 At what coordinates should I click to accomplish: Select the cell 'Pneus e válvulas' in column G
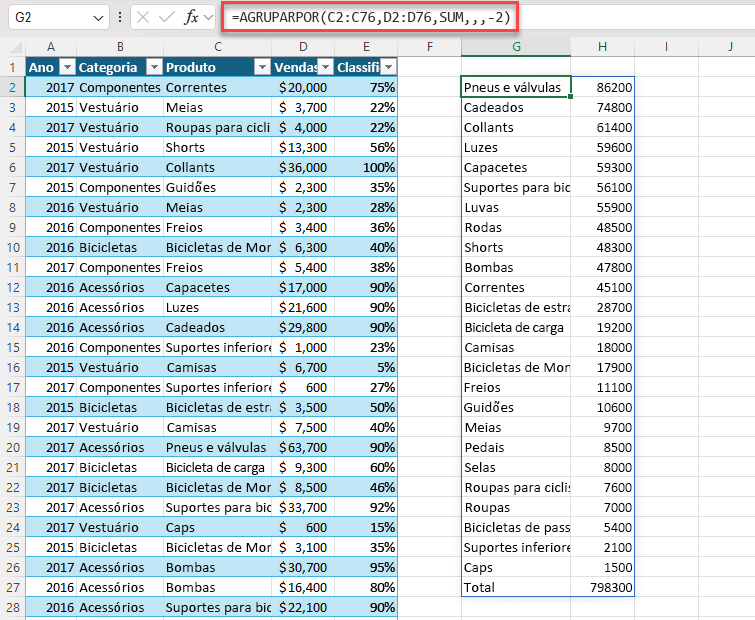point(516,87)
